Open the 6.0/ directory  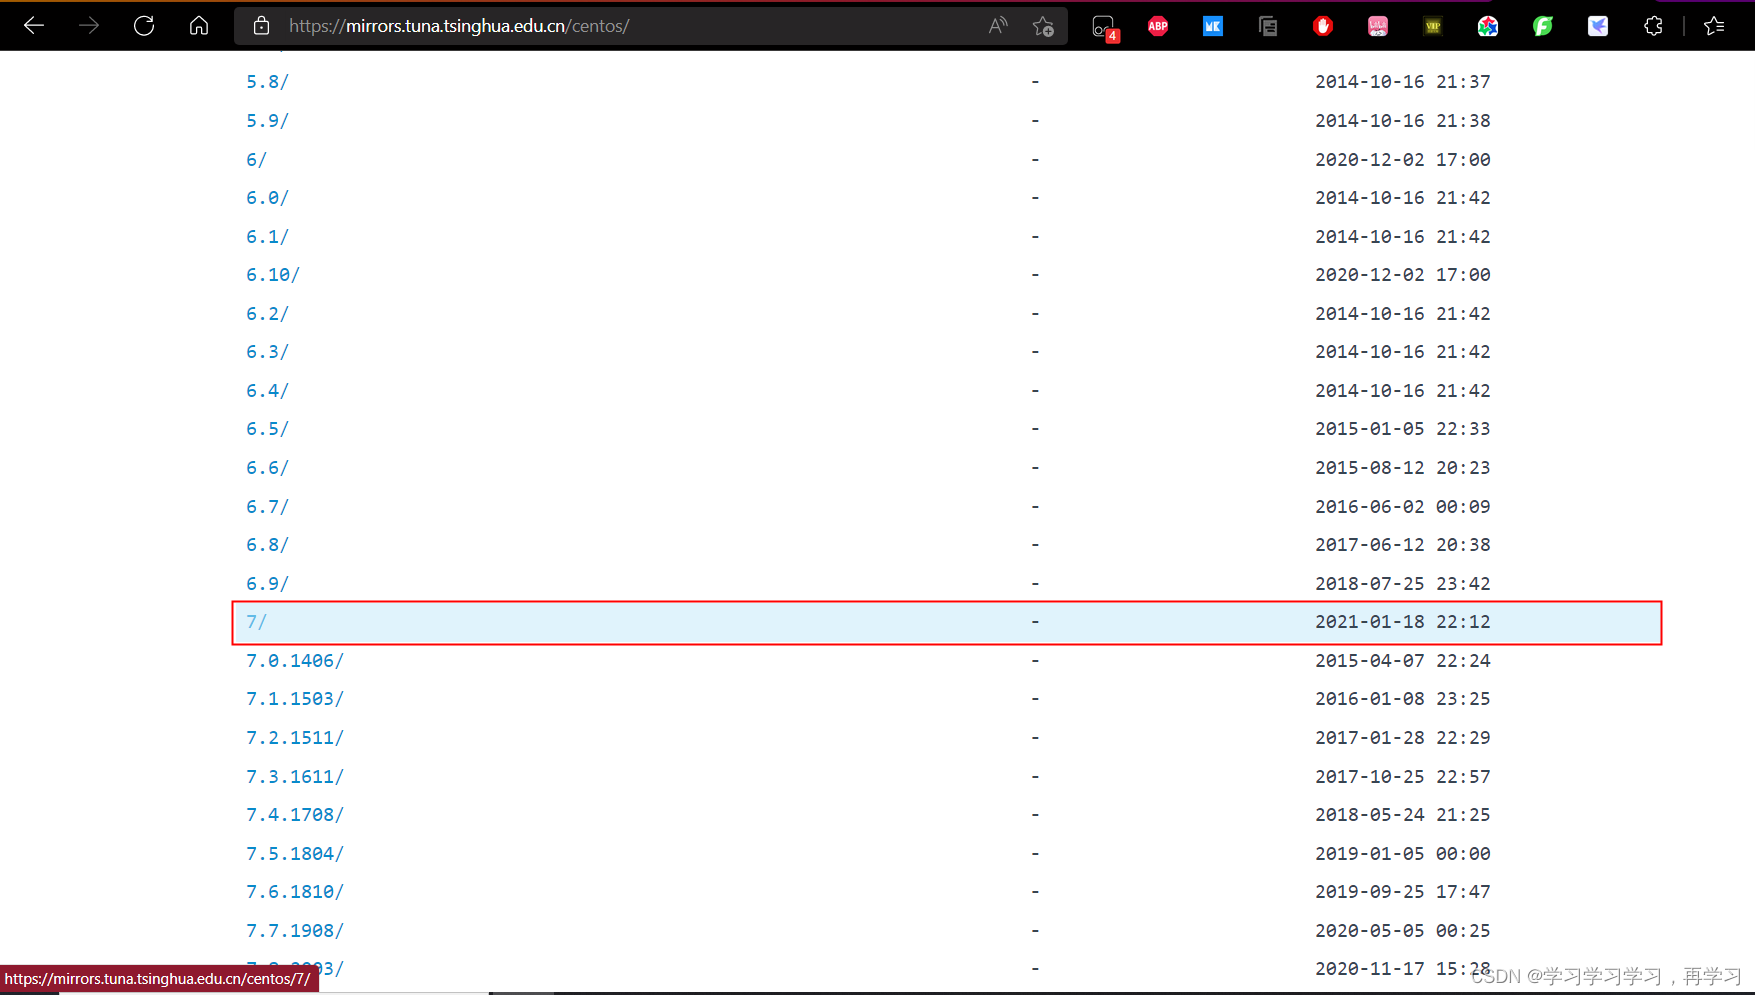[x=267, y=198]
